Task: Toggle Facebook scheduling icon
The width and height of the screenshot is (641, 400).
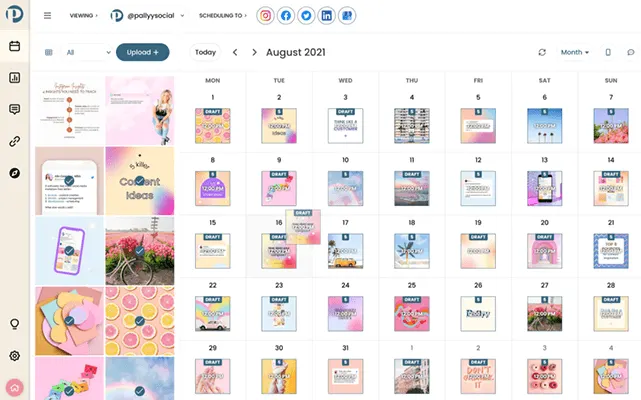Action: coord(286,16)
